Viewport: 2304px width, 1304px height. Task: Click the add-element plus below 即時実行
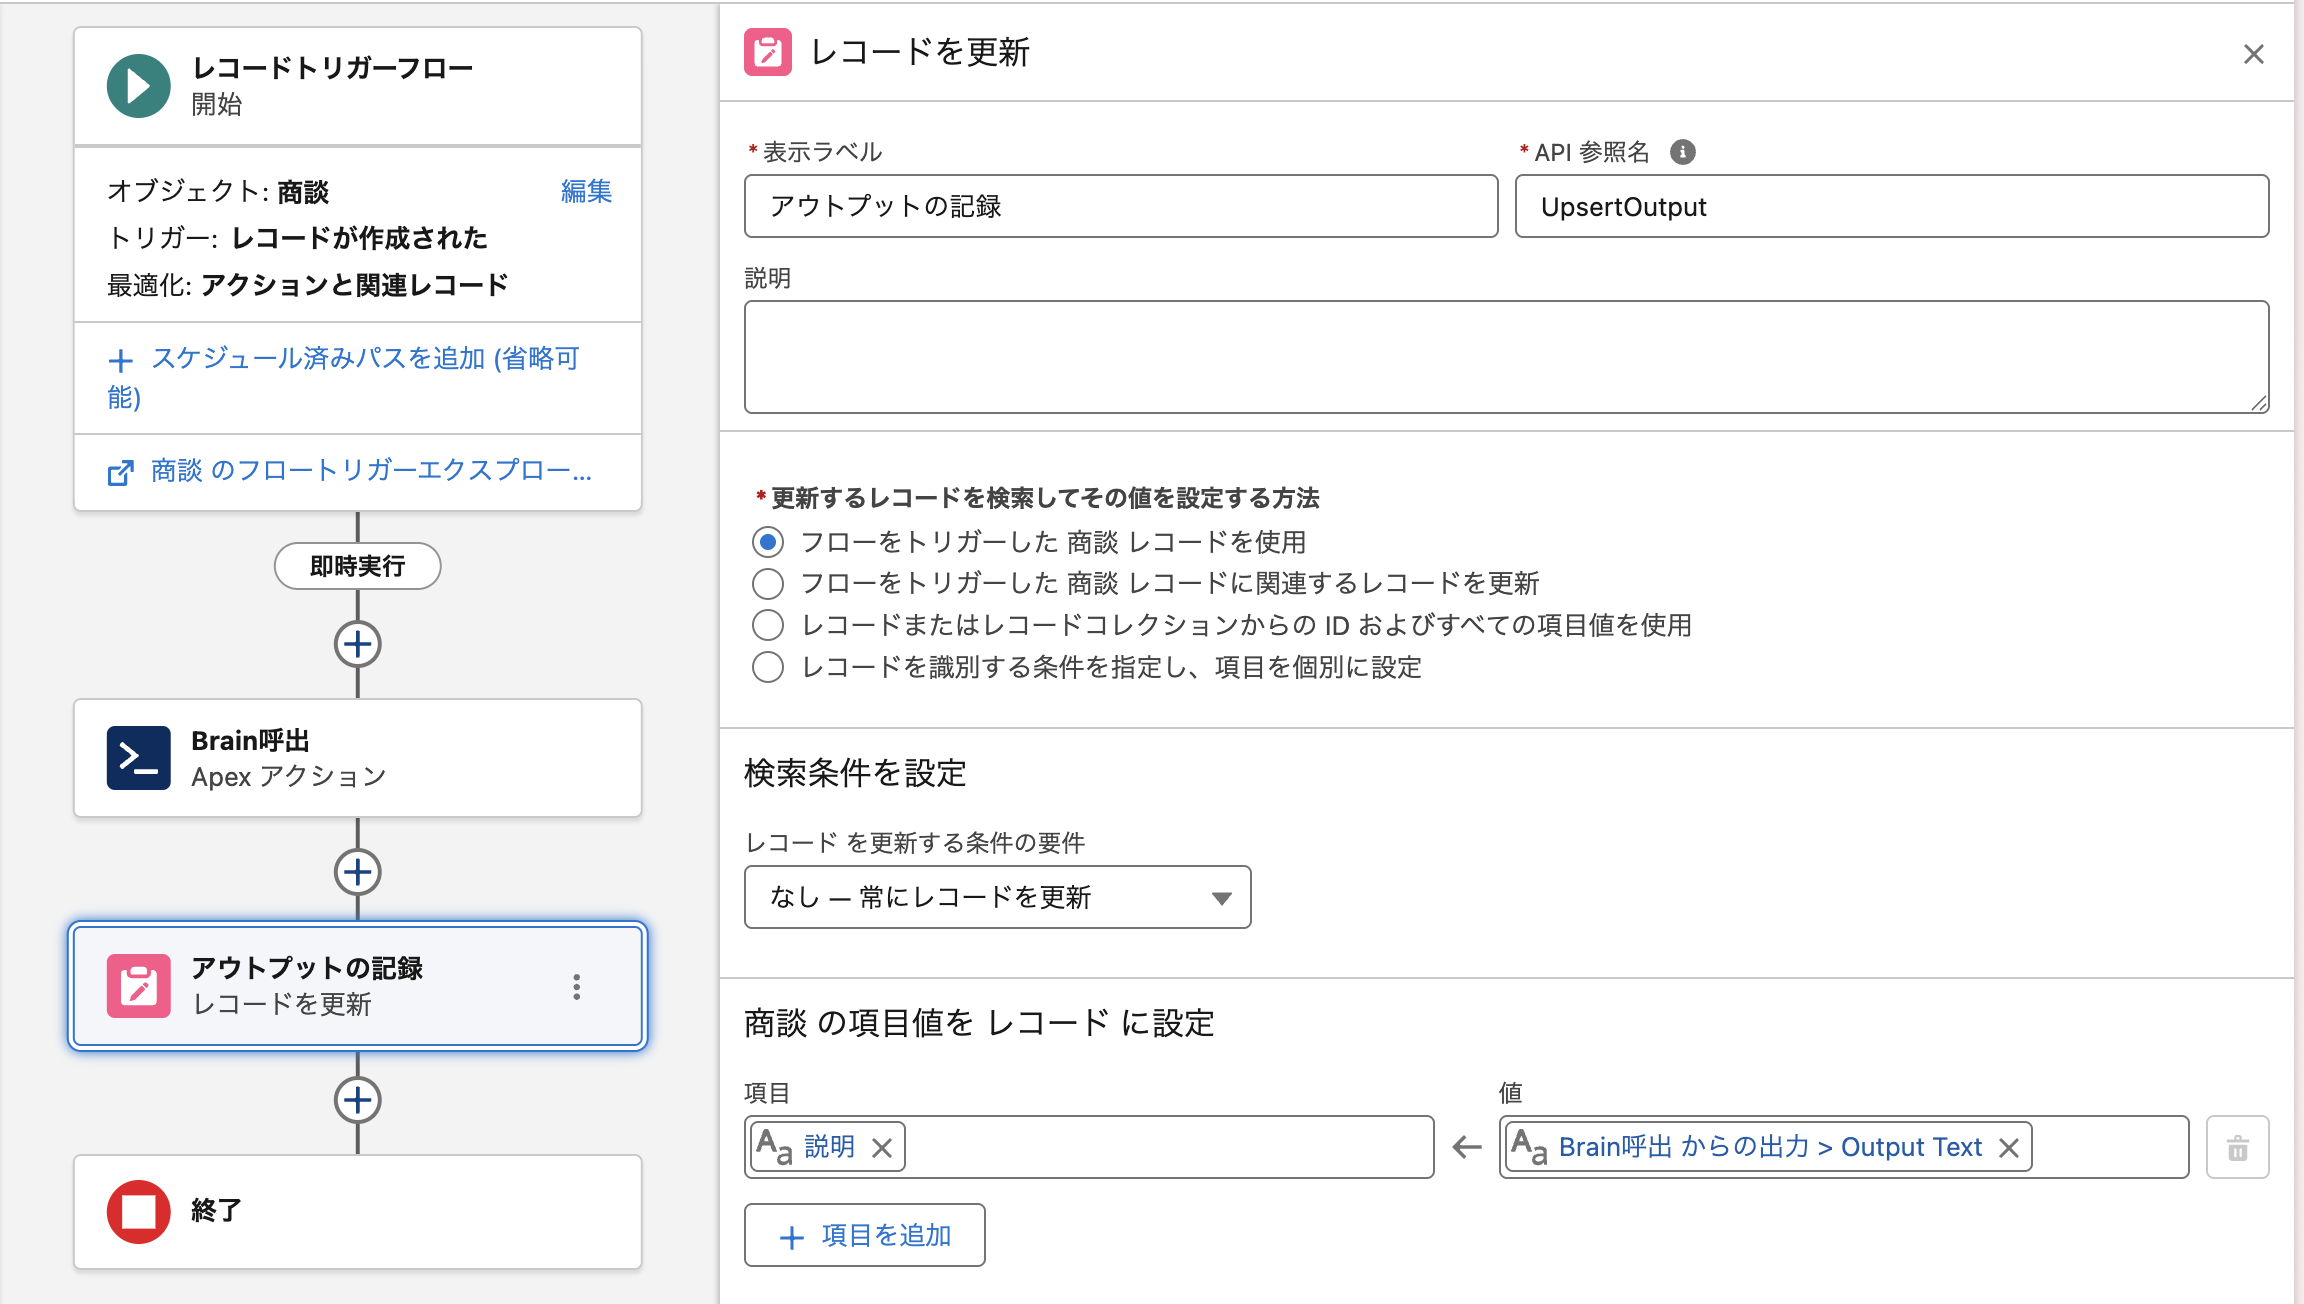tap(357, 645)
